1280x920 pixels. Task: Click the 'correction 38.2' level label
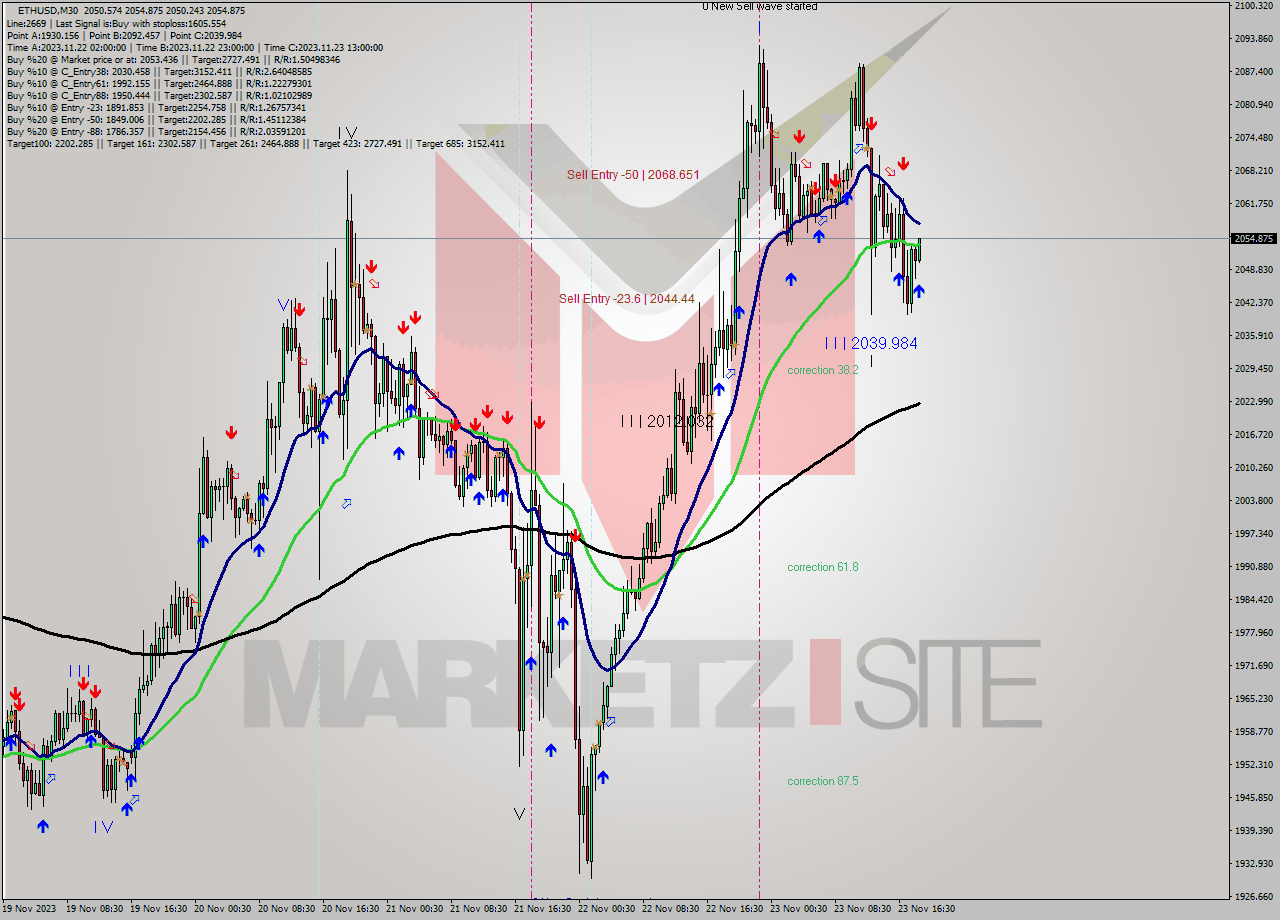[823, 370]
